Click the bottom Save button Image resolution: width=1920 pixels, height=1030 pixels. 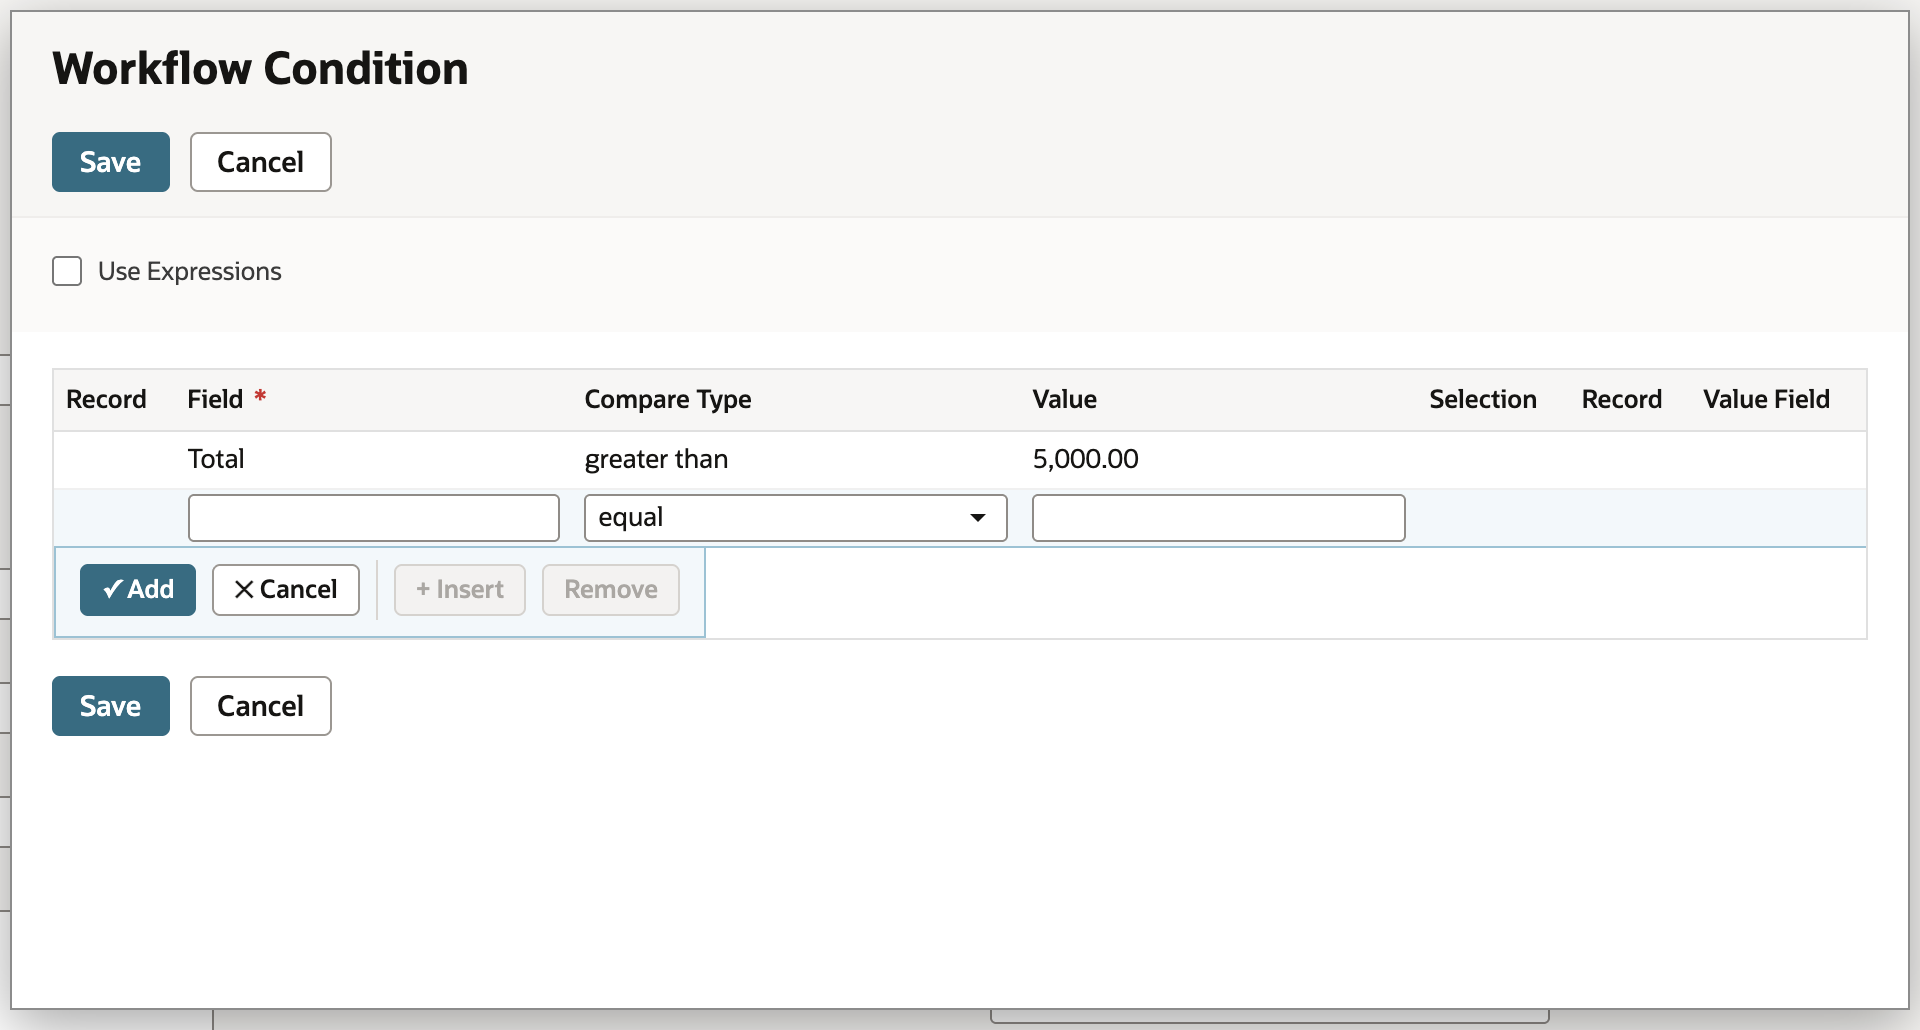(x=111, y=706)
